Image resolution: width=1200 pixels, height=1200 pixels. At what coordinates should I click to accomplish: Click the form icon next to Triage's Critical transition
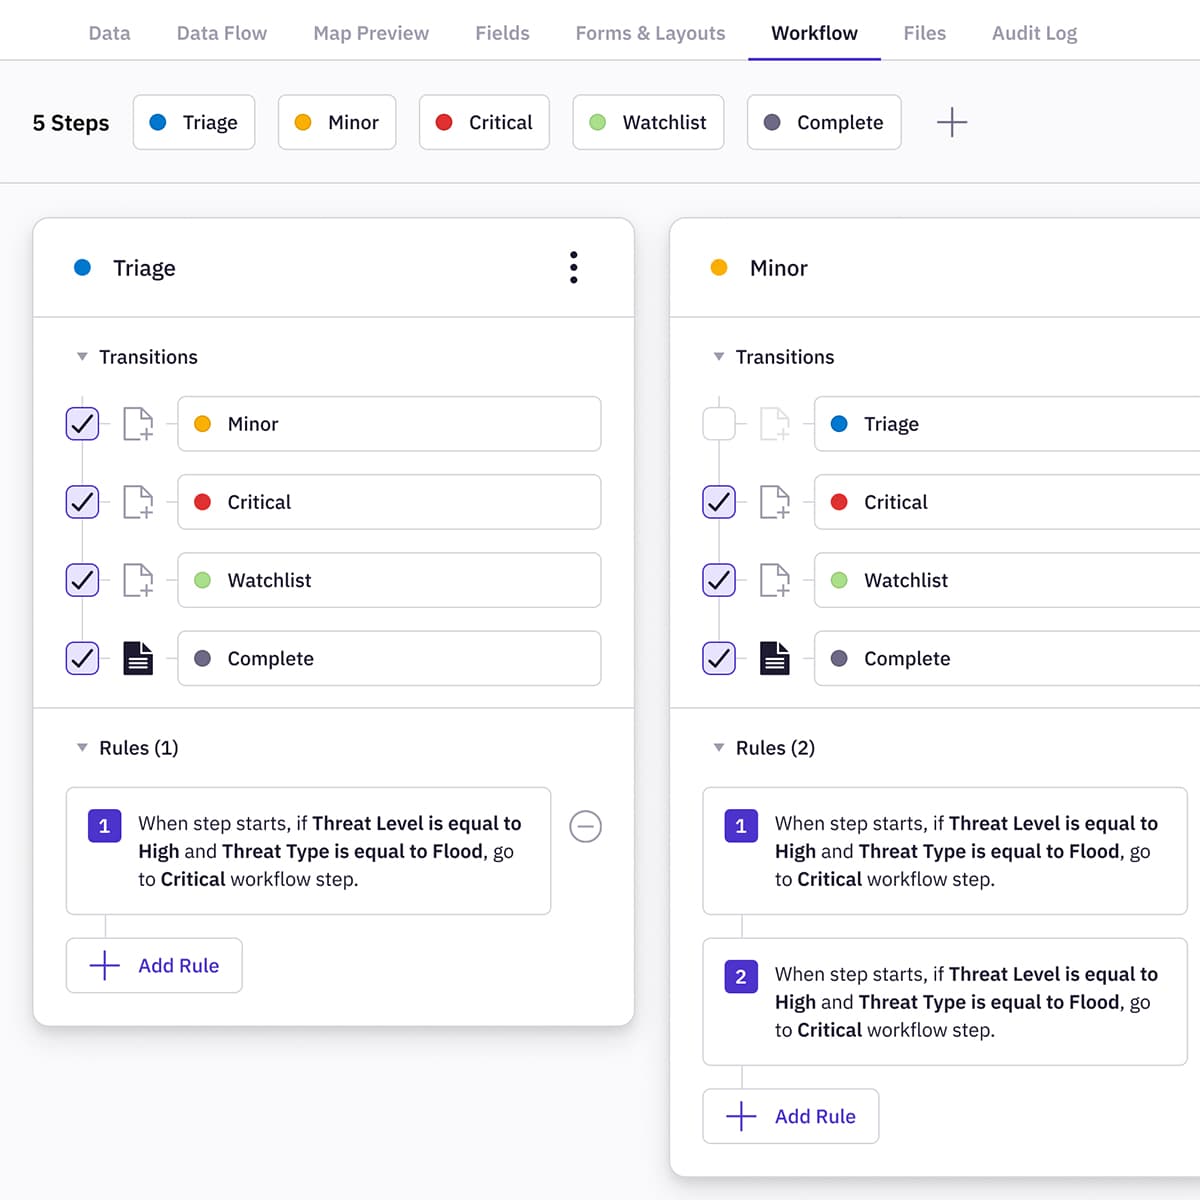(138, 501)
